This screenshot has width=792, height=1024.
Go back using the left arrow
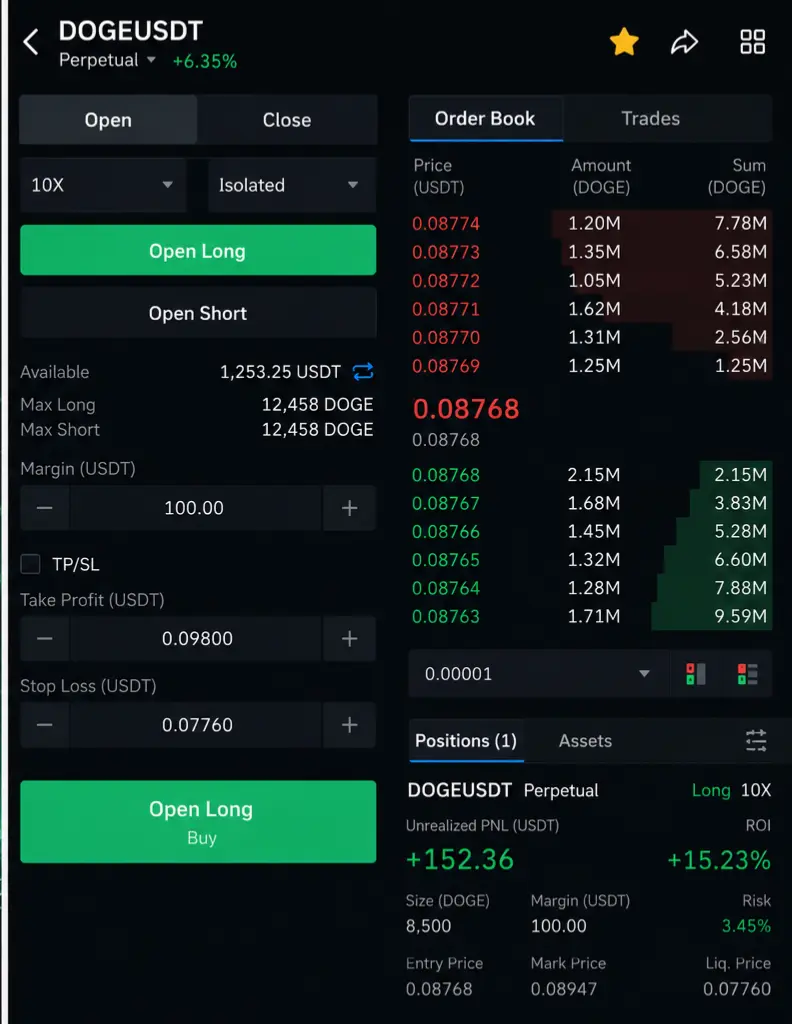(31, 42)
